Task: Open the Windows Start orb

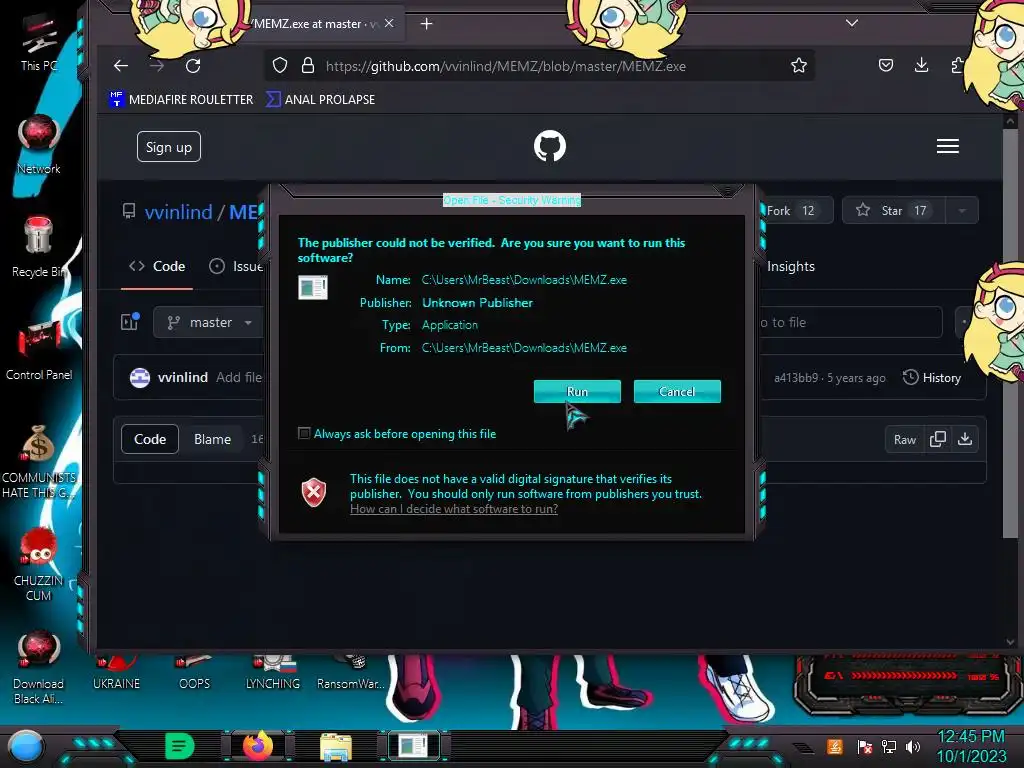Action: pyautogui.click(x=25, y=746)
